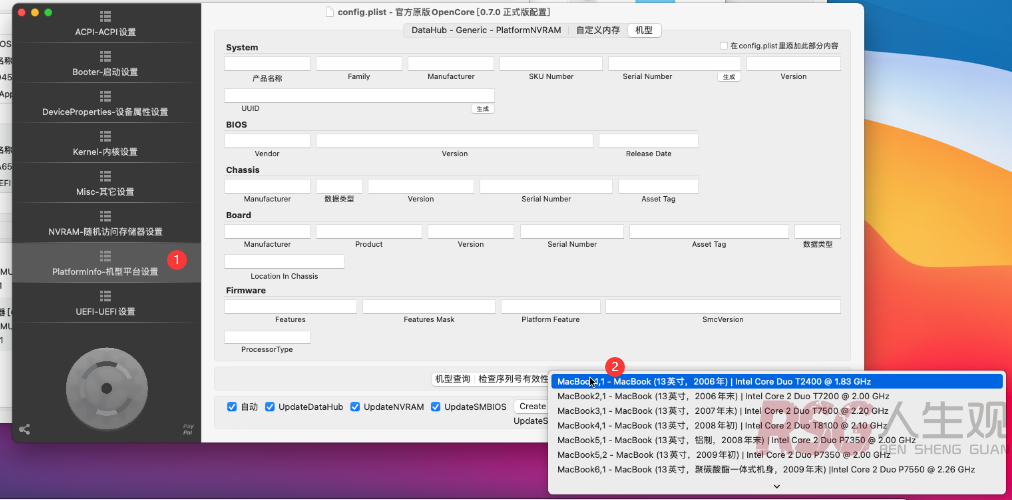Click the Chassis Manufacturer field
The width and height of the screenshot is (1012, 500).
tap(267, 186)
